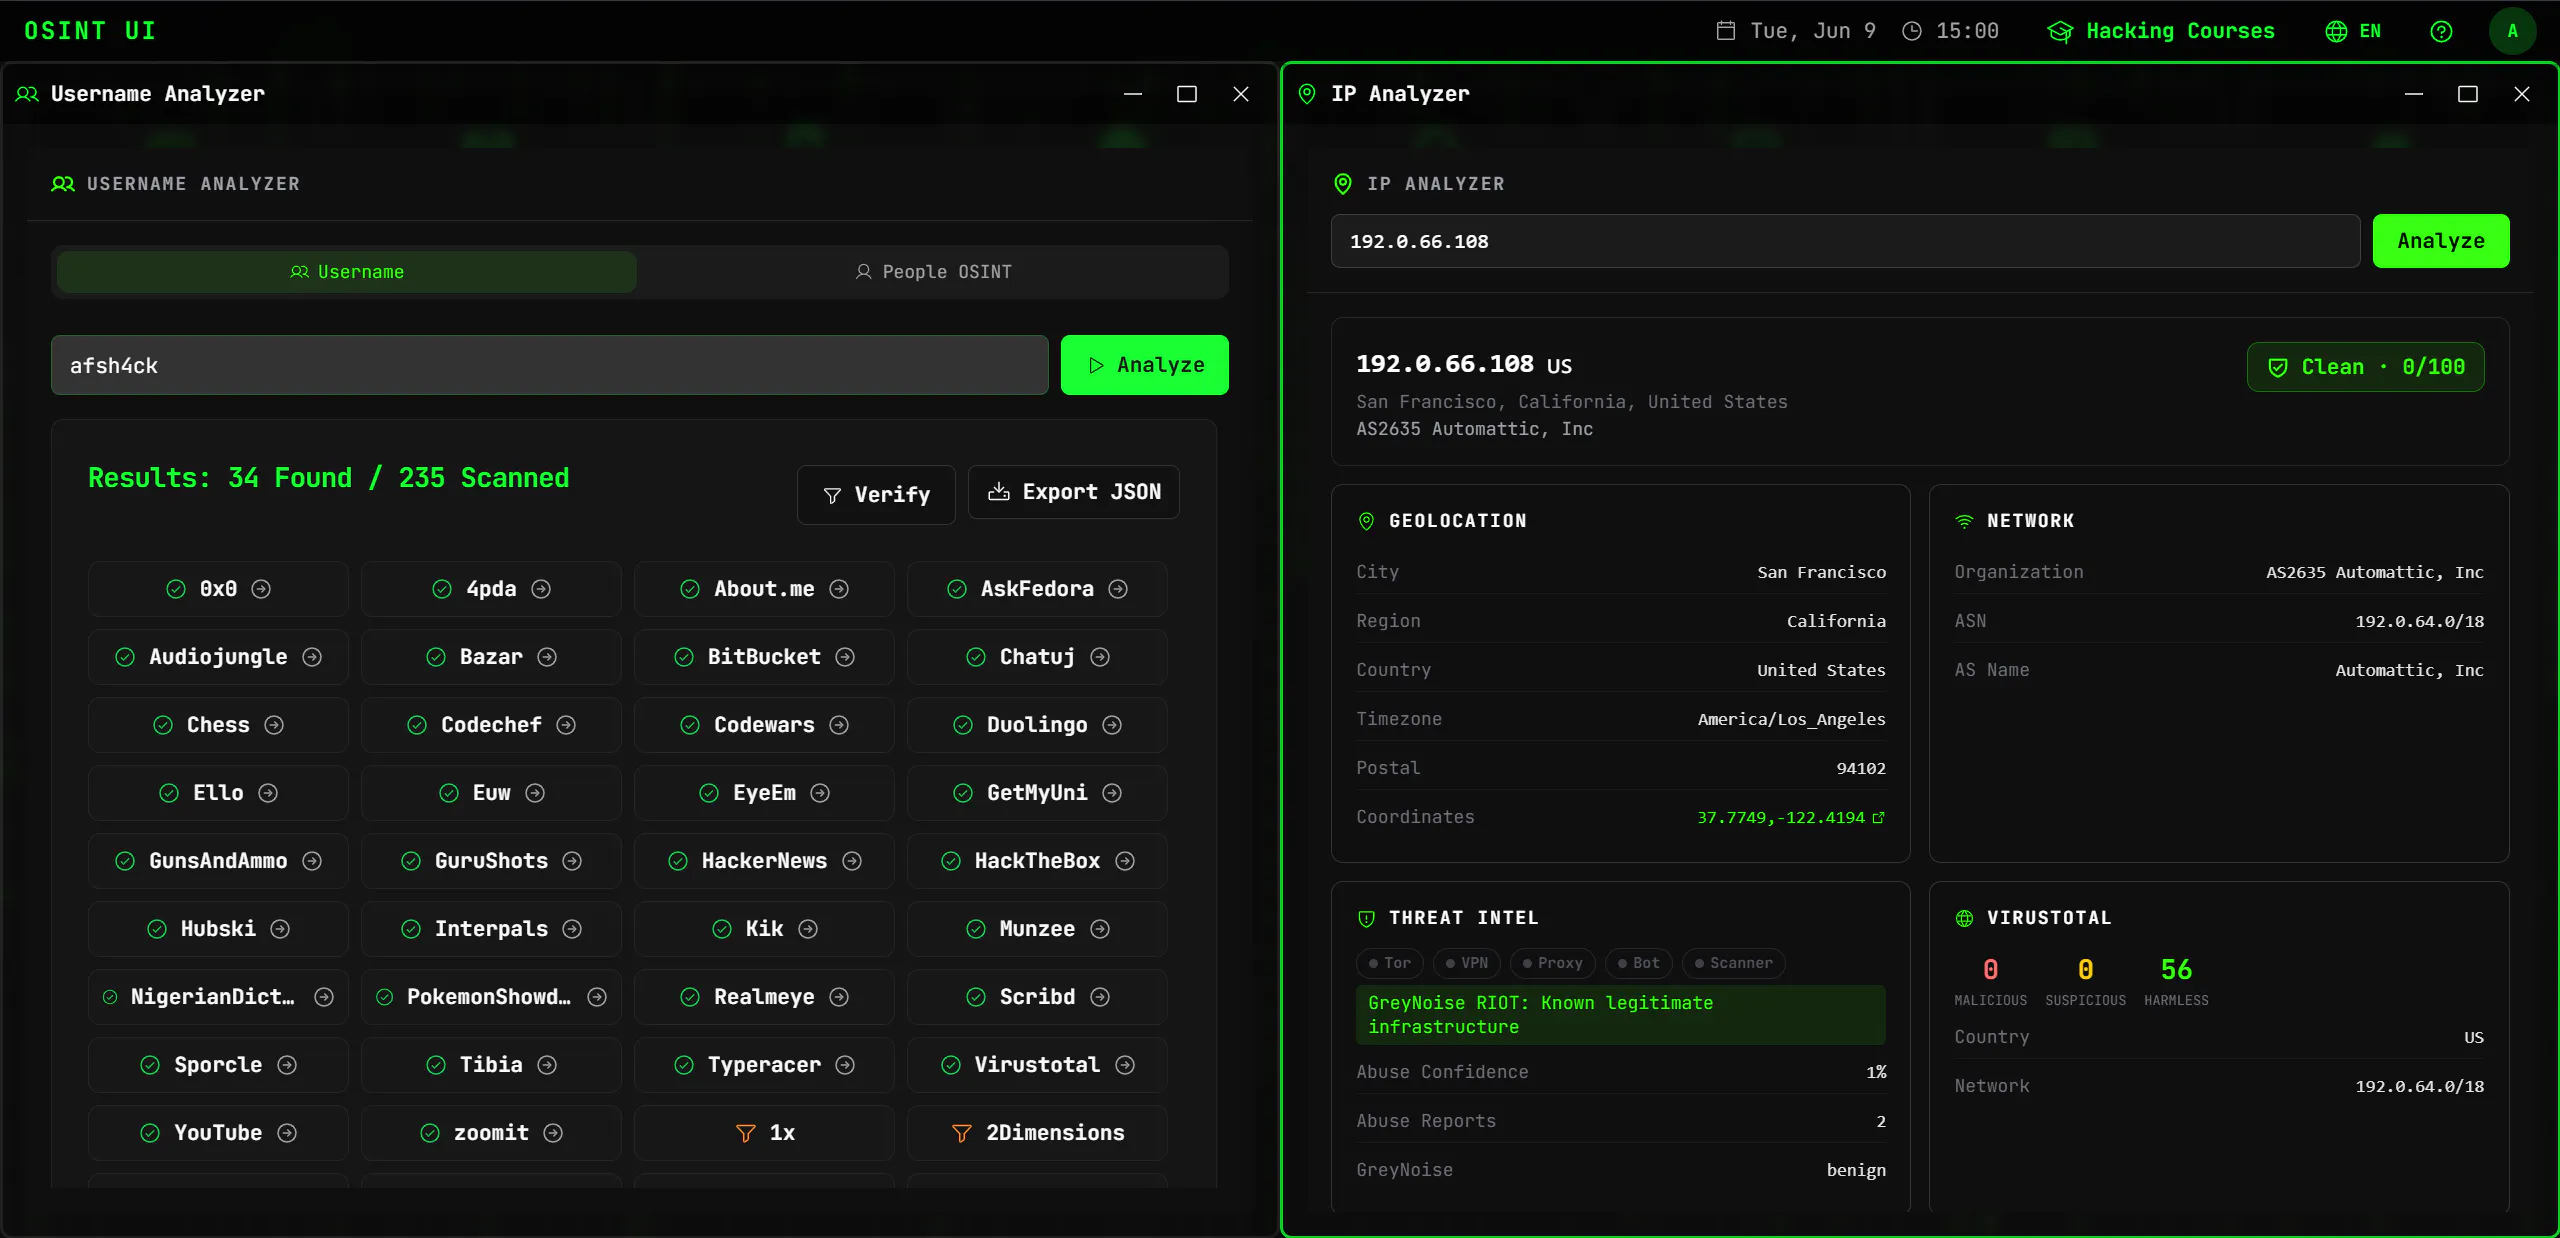Select the Chatuj result card
This screenshot has height=1238, width=2560.
[1037, 657]
